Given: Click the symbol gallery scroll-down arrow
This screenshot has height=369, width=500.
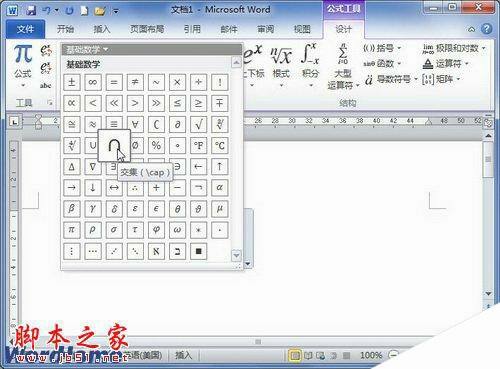Looking at the screenshot, I should [x=236, y=256].
